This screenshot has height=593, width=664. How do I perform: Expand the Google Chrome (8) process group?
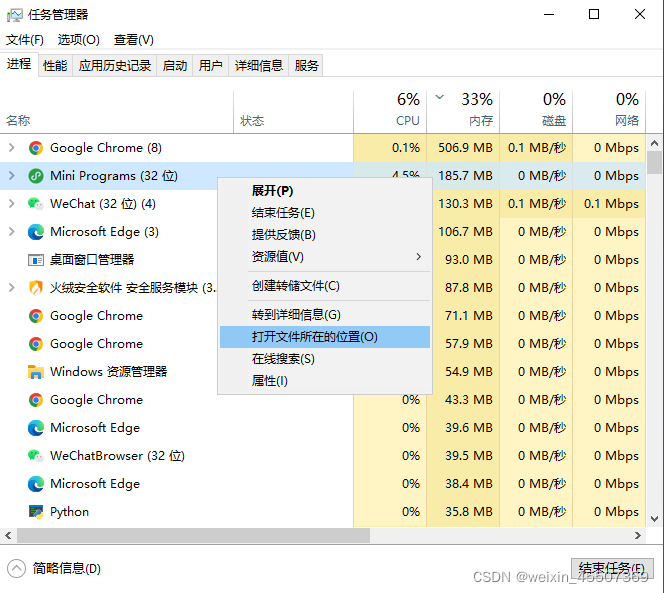(12, 148)
